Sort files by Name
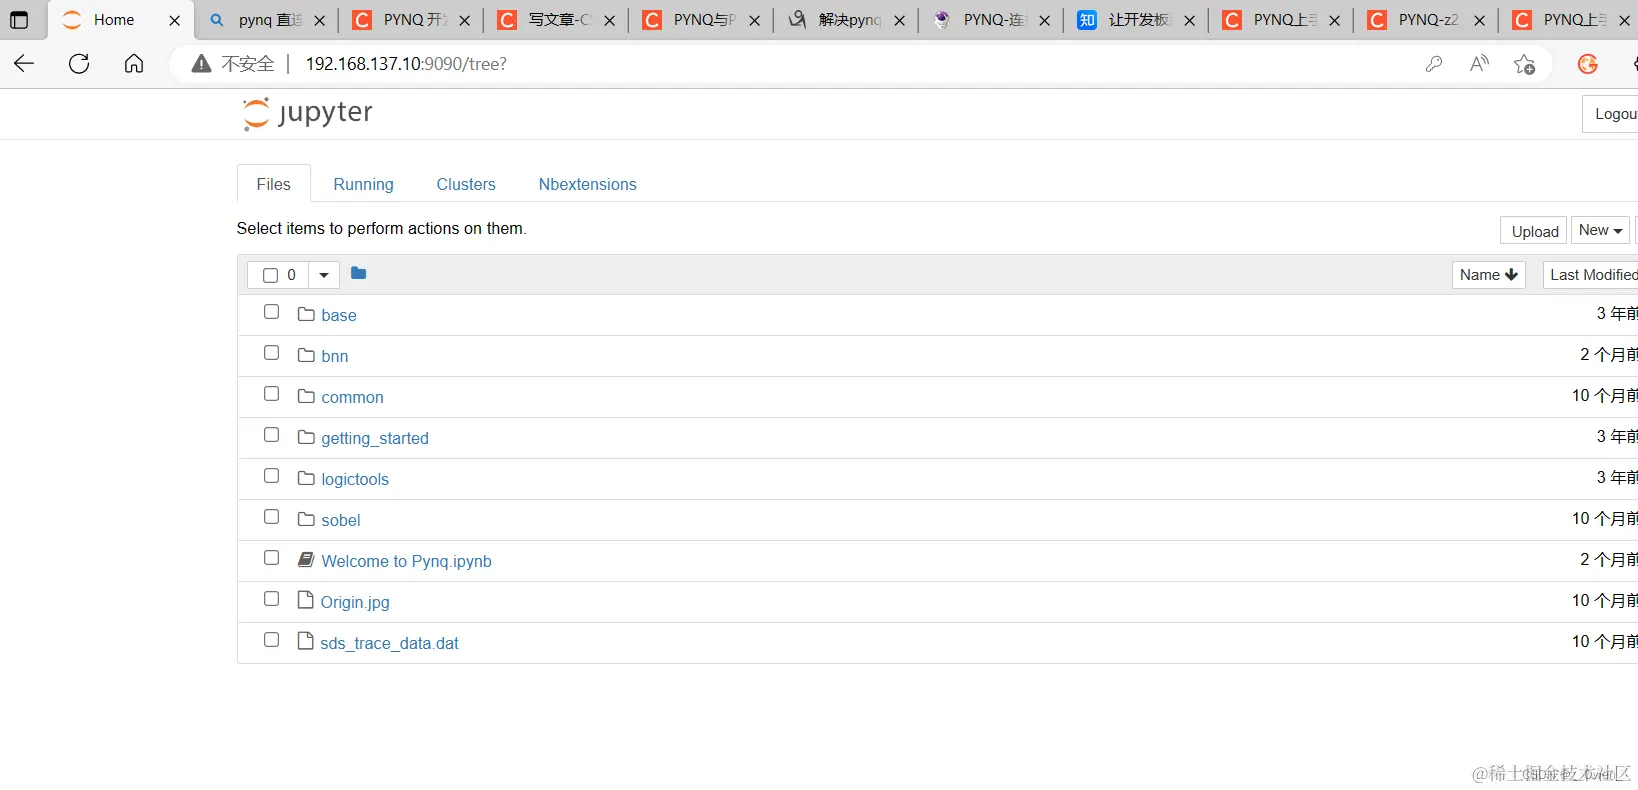The image size is (1638, 790). [x=1488, y=275]
